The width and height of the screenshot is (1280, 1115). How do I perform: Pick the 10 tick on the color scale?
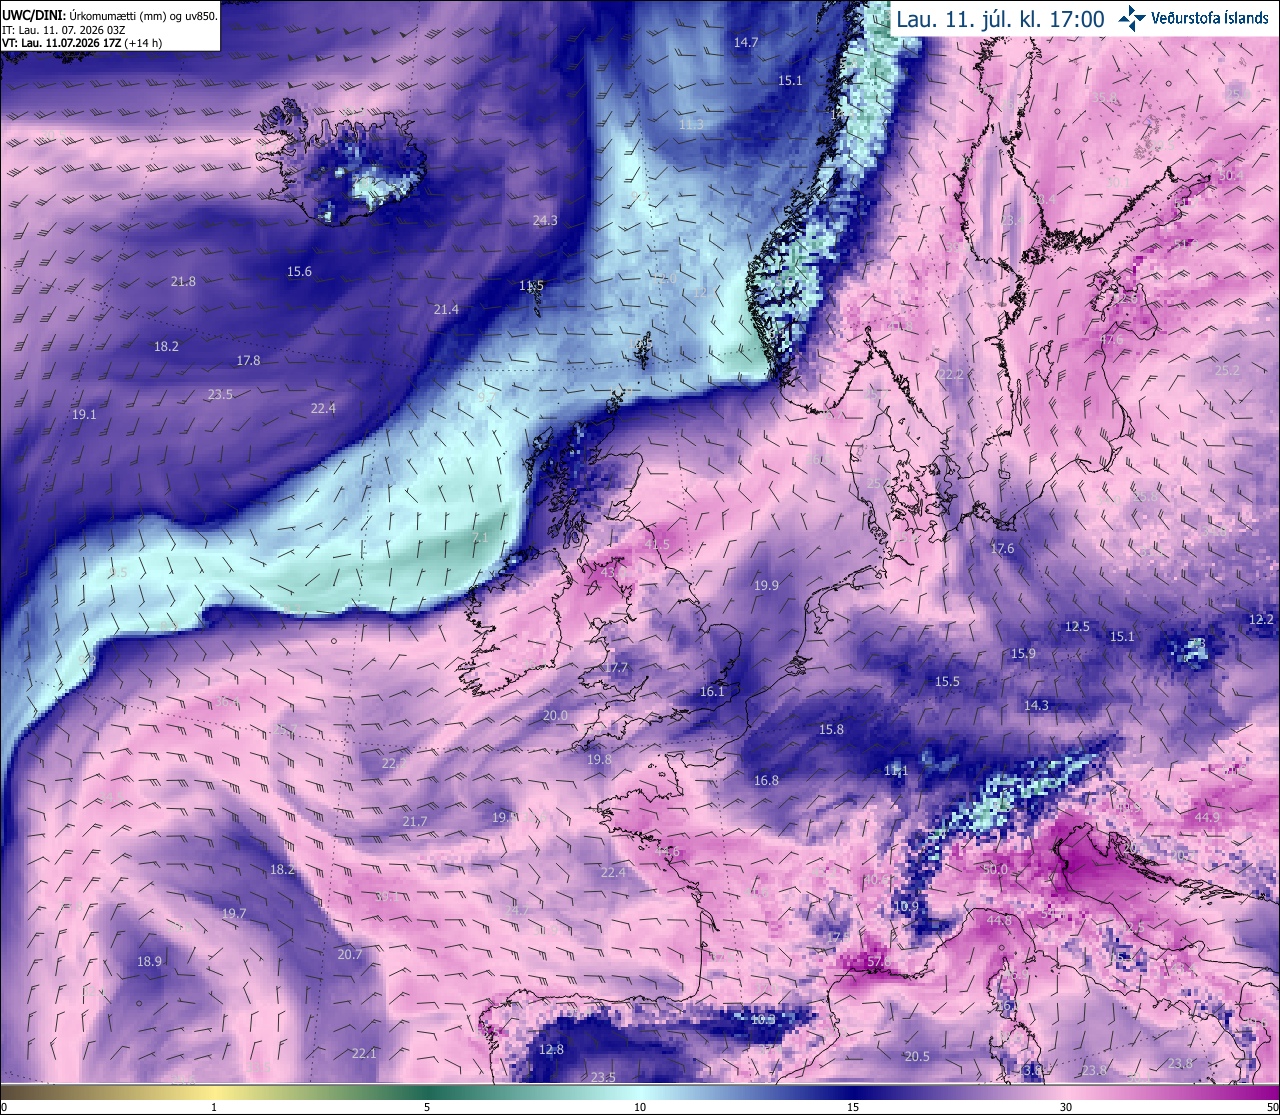(x=640, y=1107)
